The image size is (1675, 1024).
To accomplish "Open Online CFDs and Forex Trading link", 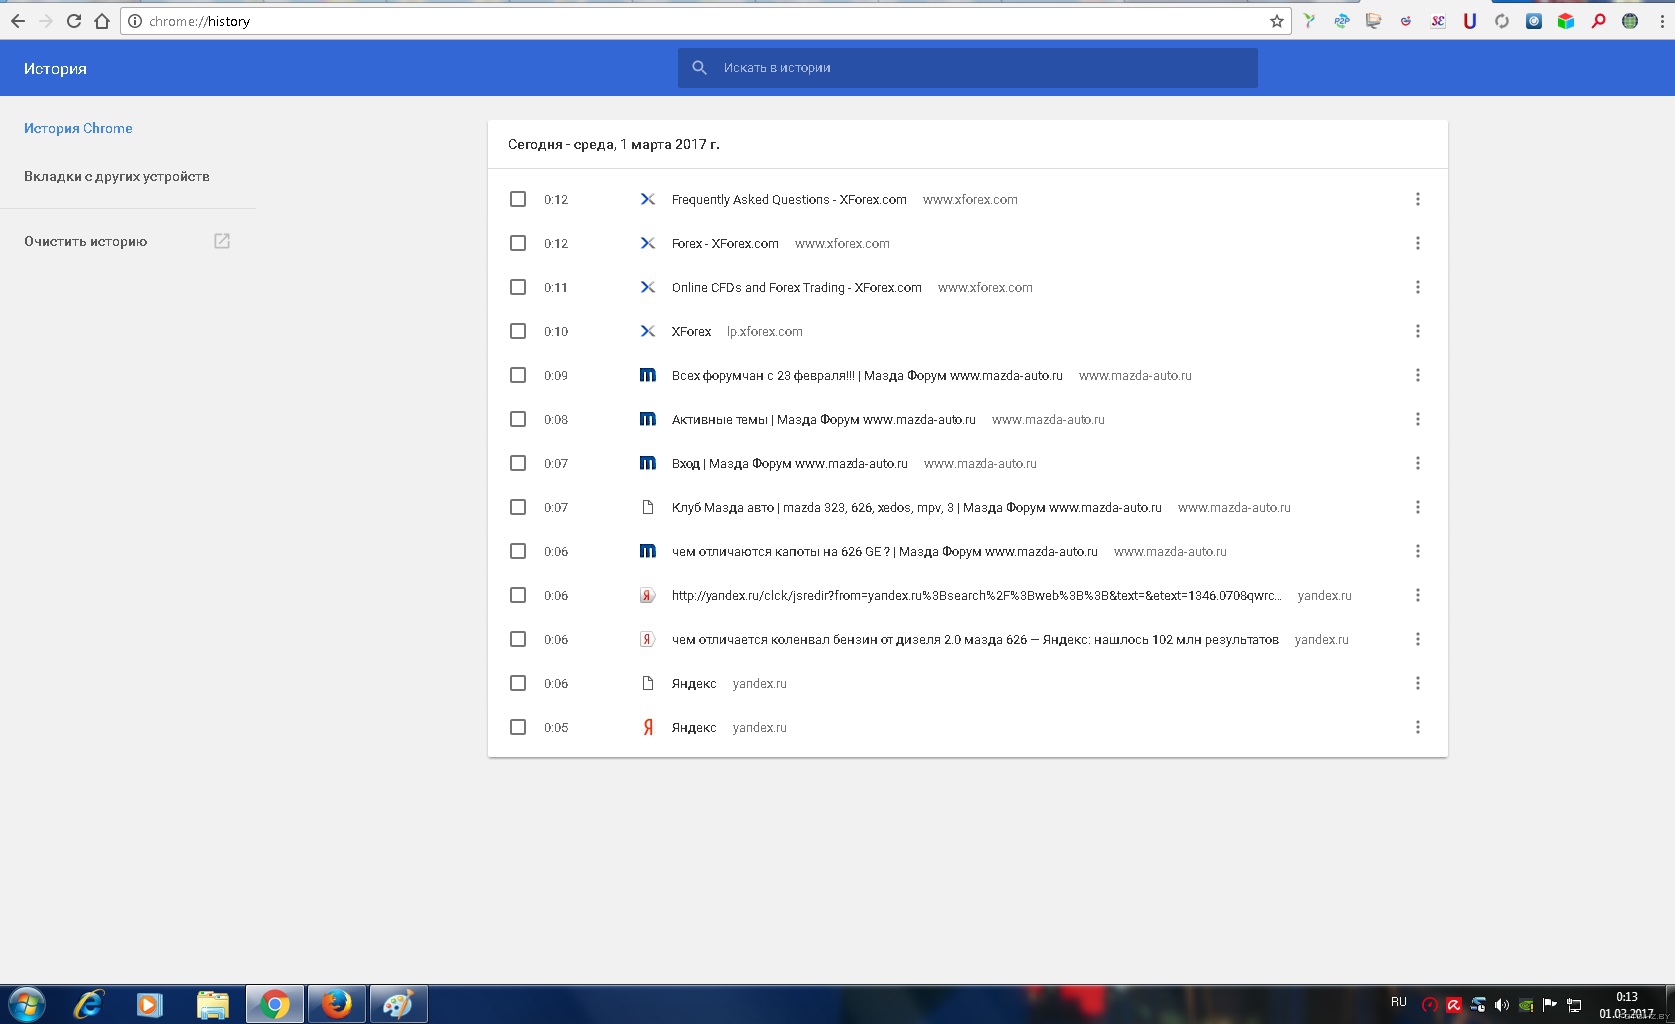I will [x=796, y=287].
